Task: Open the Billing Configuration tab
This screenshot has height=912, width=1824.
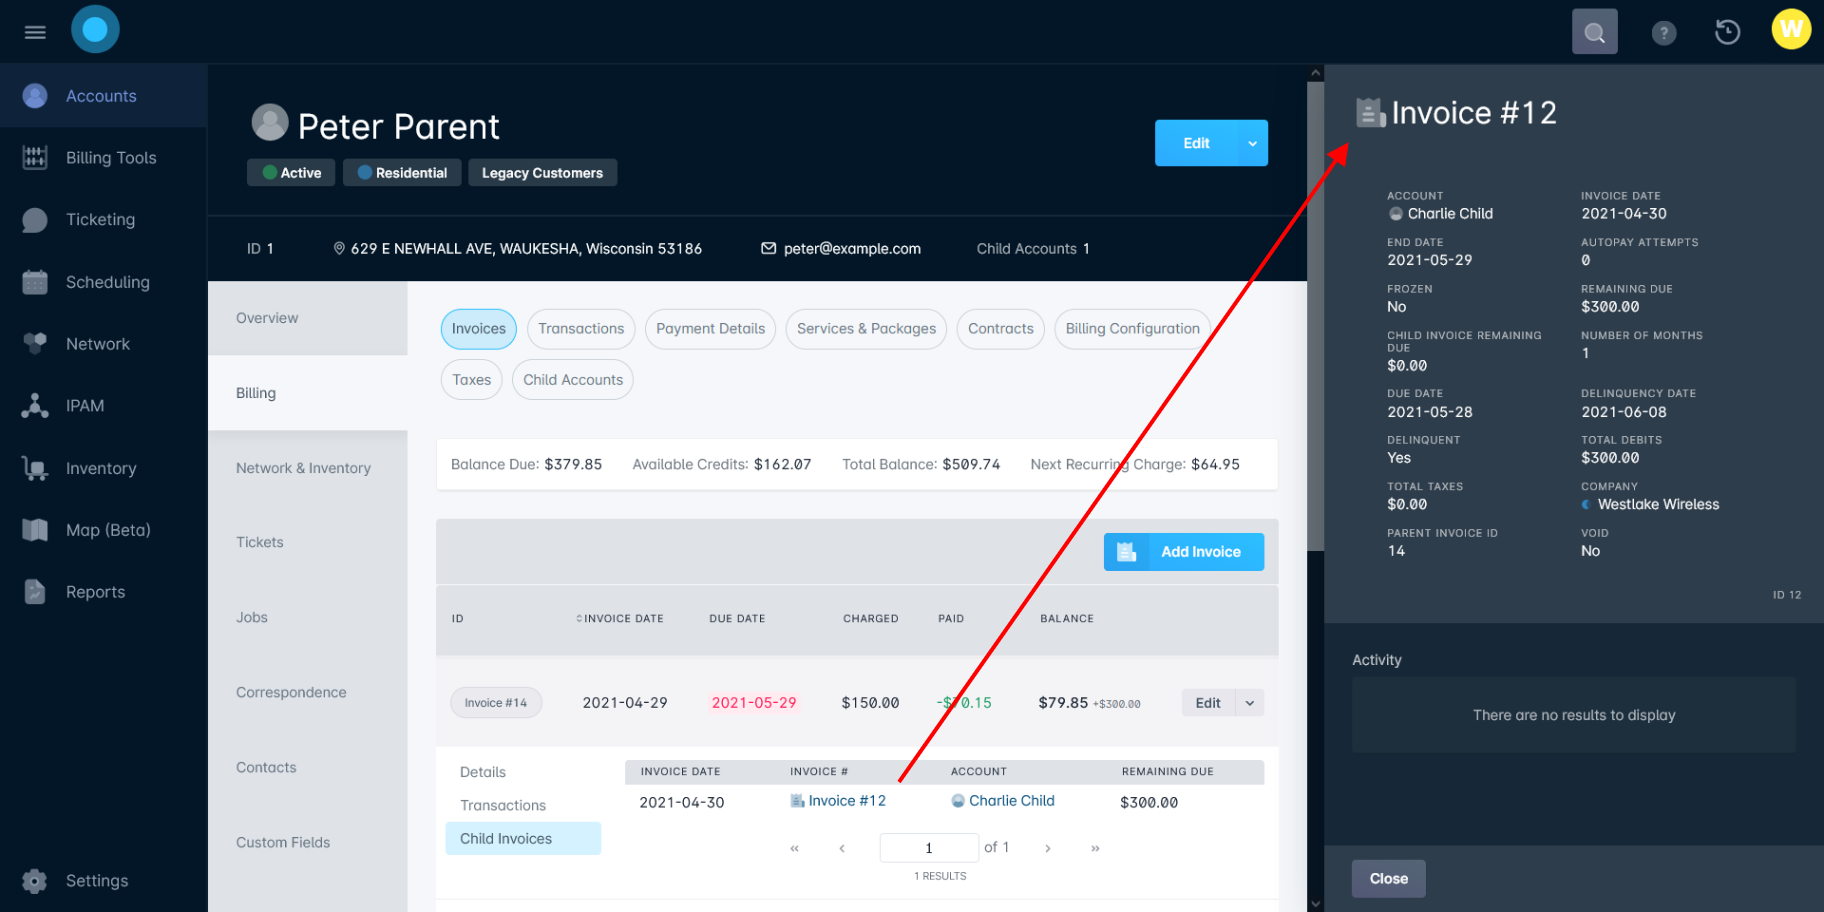Action: (x=1132, y=329)
